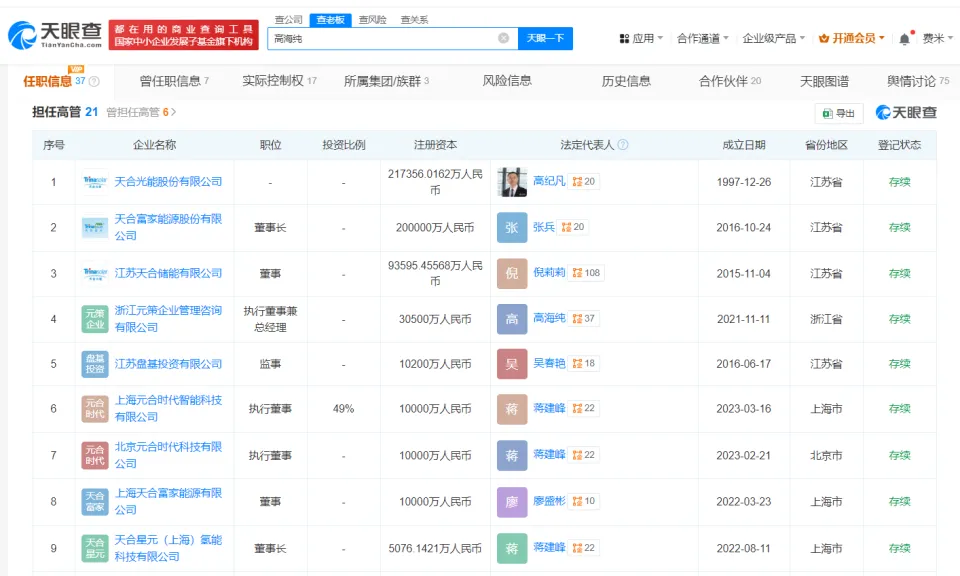This screenshot has height=576, width=960.
Task: Expand the 合作通道 dropdown
Action: (702, 38)
